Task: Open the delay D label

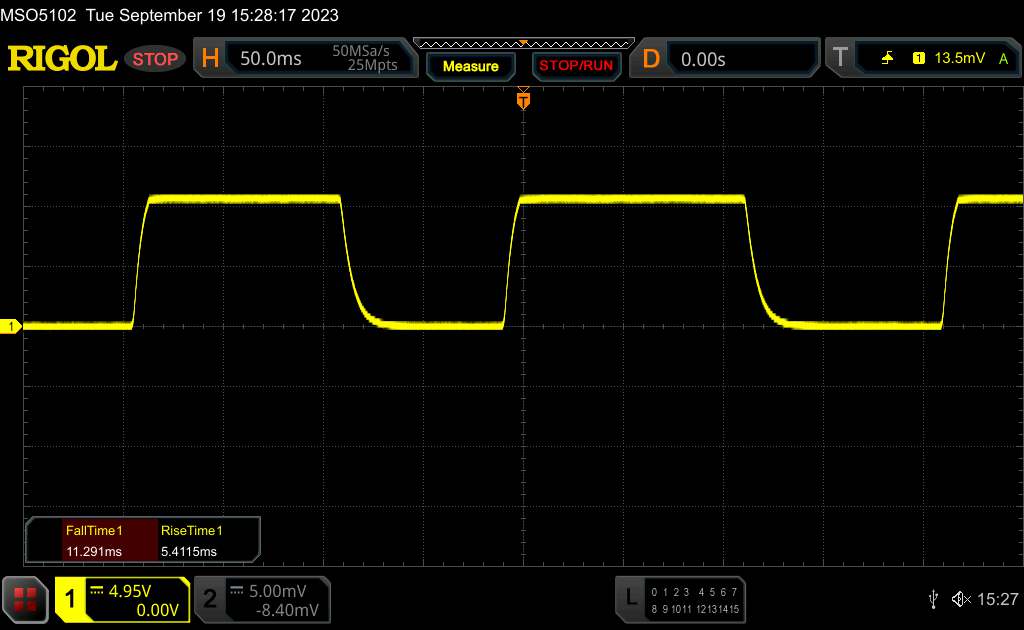Action: click(650, 59)
